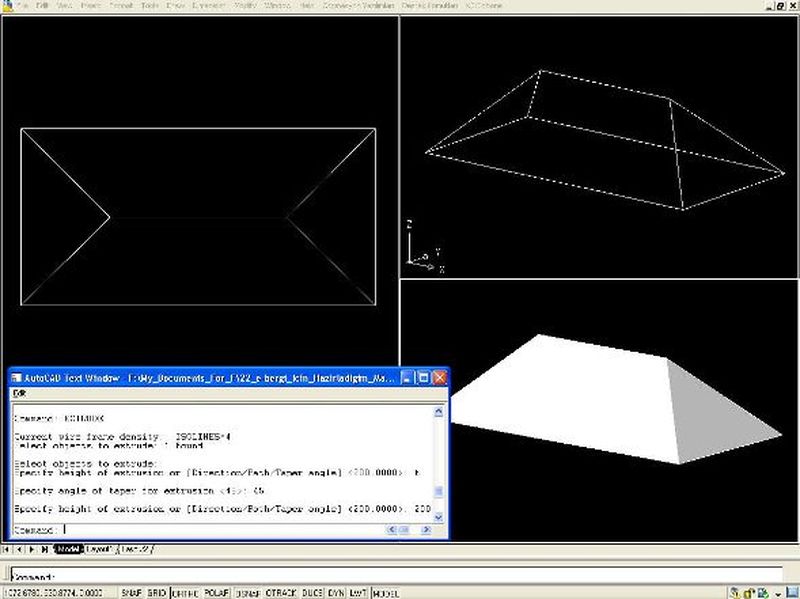Screen dimensions: 800x599
Task: Enable POLAR tracking in status bar
Action: 217,593
